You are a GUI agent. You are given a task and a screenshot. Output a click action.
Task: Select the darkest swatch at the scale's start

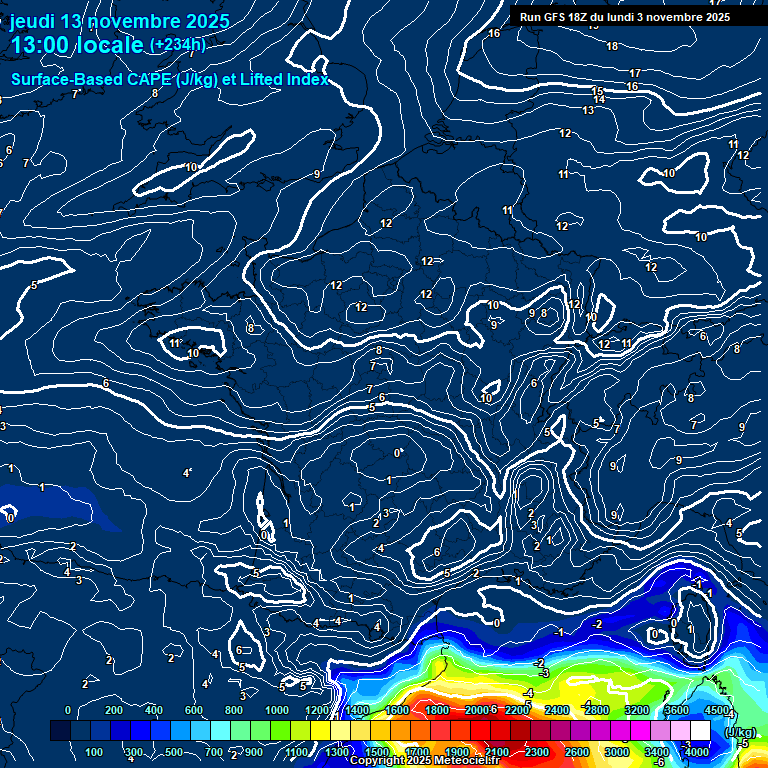60,730
